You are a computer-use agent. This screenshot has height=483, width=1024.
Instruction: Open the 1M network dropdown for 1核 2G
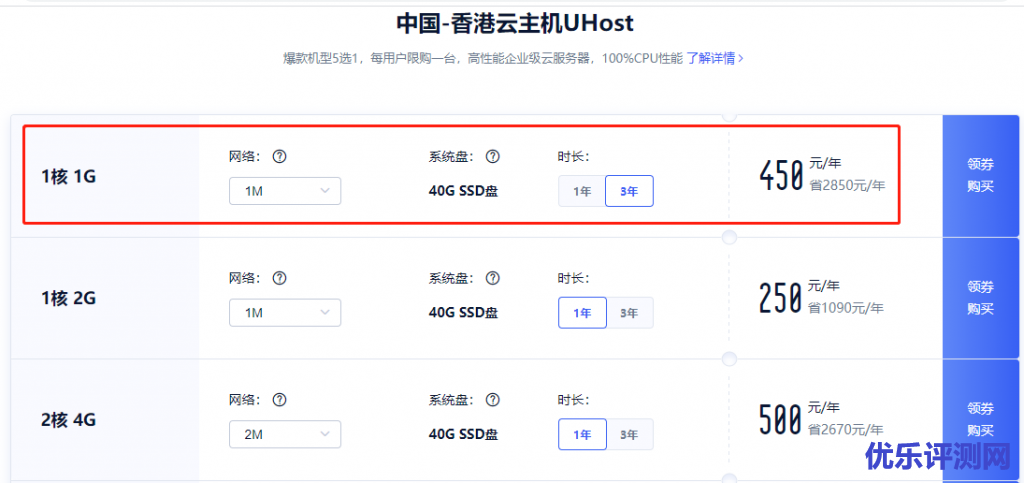pyautogui.click(x=285, y=313)
